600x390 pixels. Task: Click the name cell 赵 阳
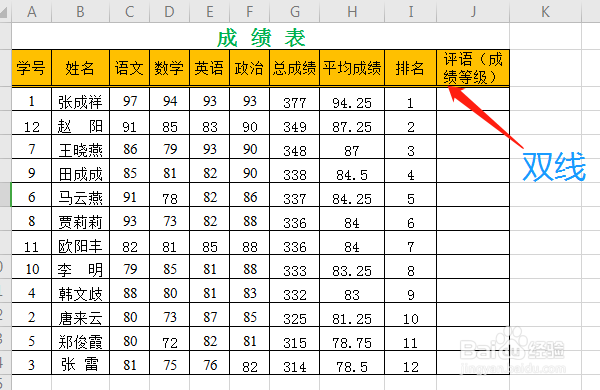point(80,123)
